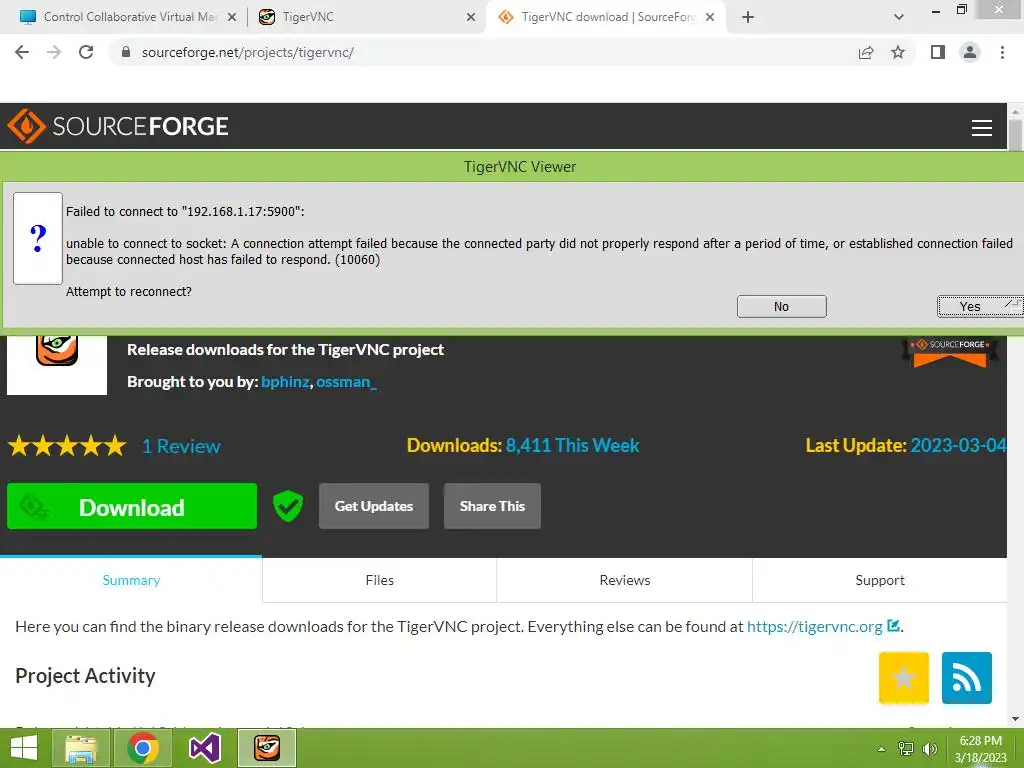Open the ossman_ author link
This screenshot has height=768, width=1024.
pos(346,382)
